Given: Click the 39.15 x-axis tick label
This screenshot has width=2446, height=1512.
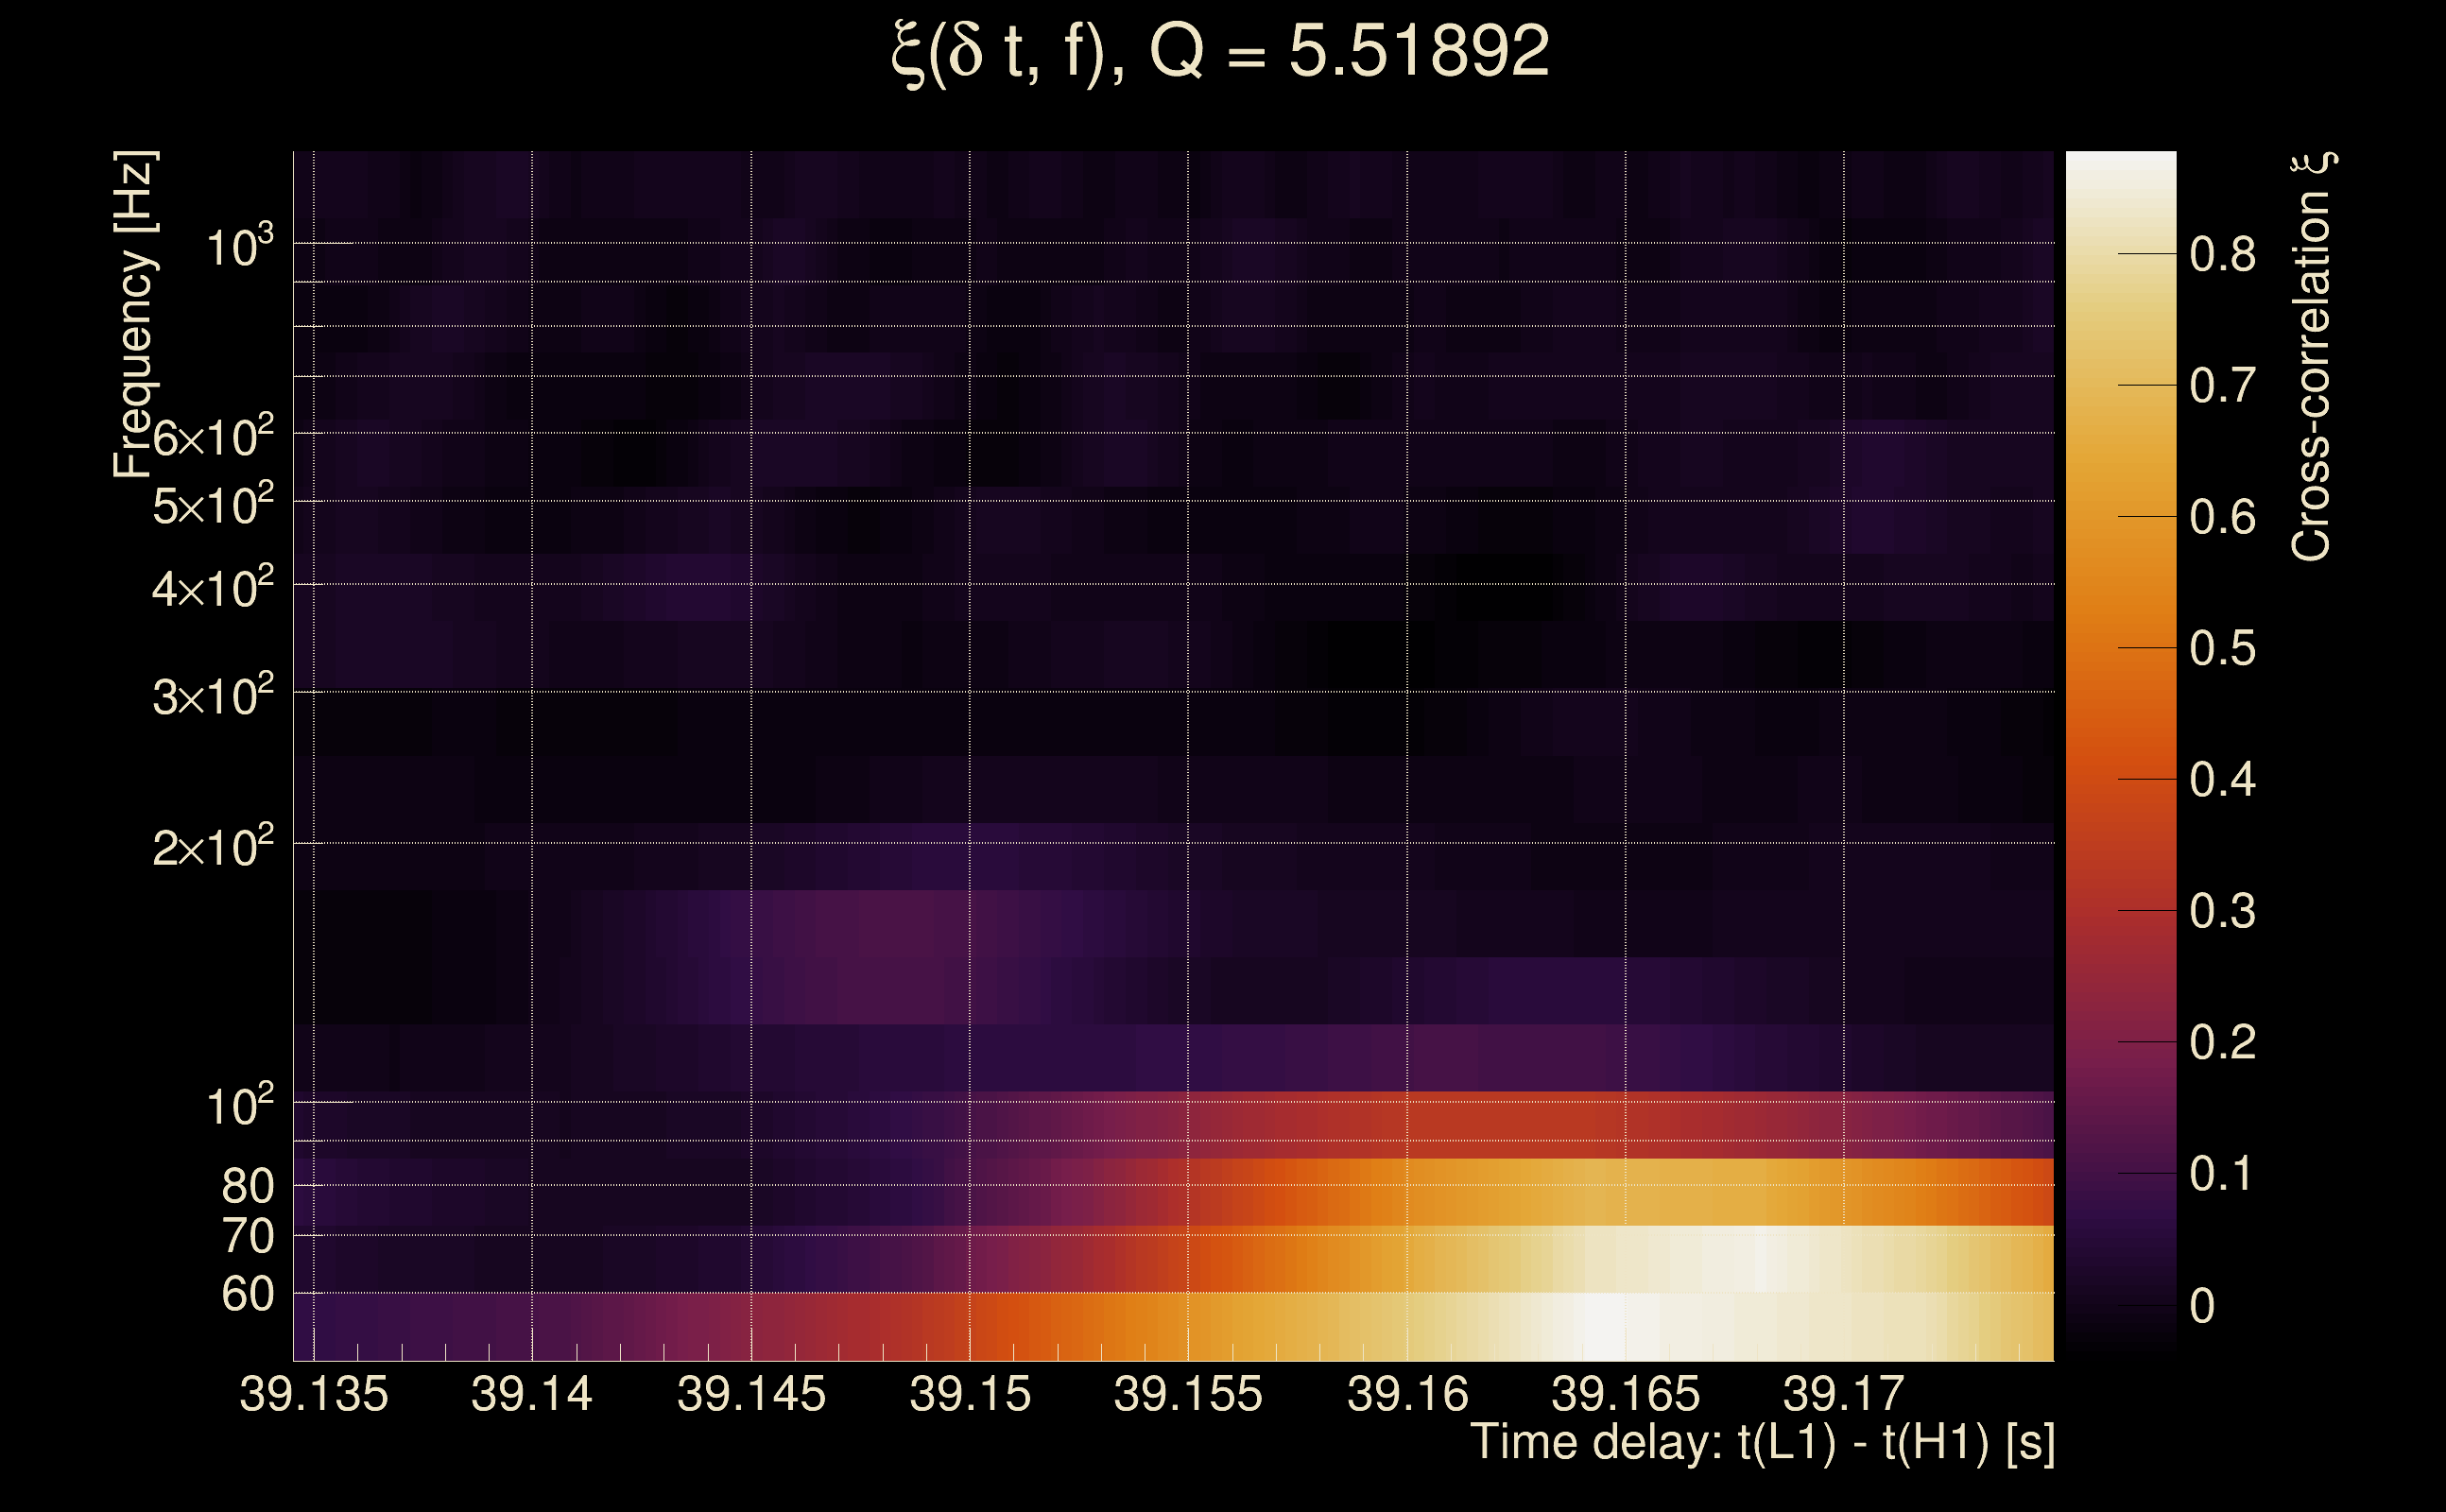Looking at the screenshot, I should (x=969, y=1395).
